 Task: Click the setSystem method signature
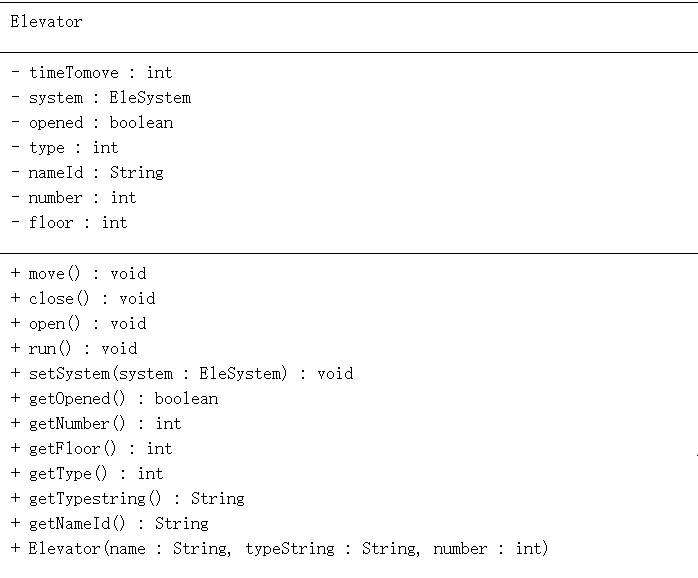click(182, 373)
